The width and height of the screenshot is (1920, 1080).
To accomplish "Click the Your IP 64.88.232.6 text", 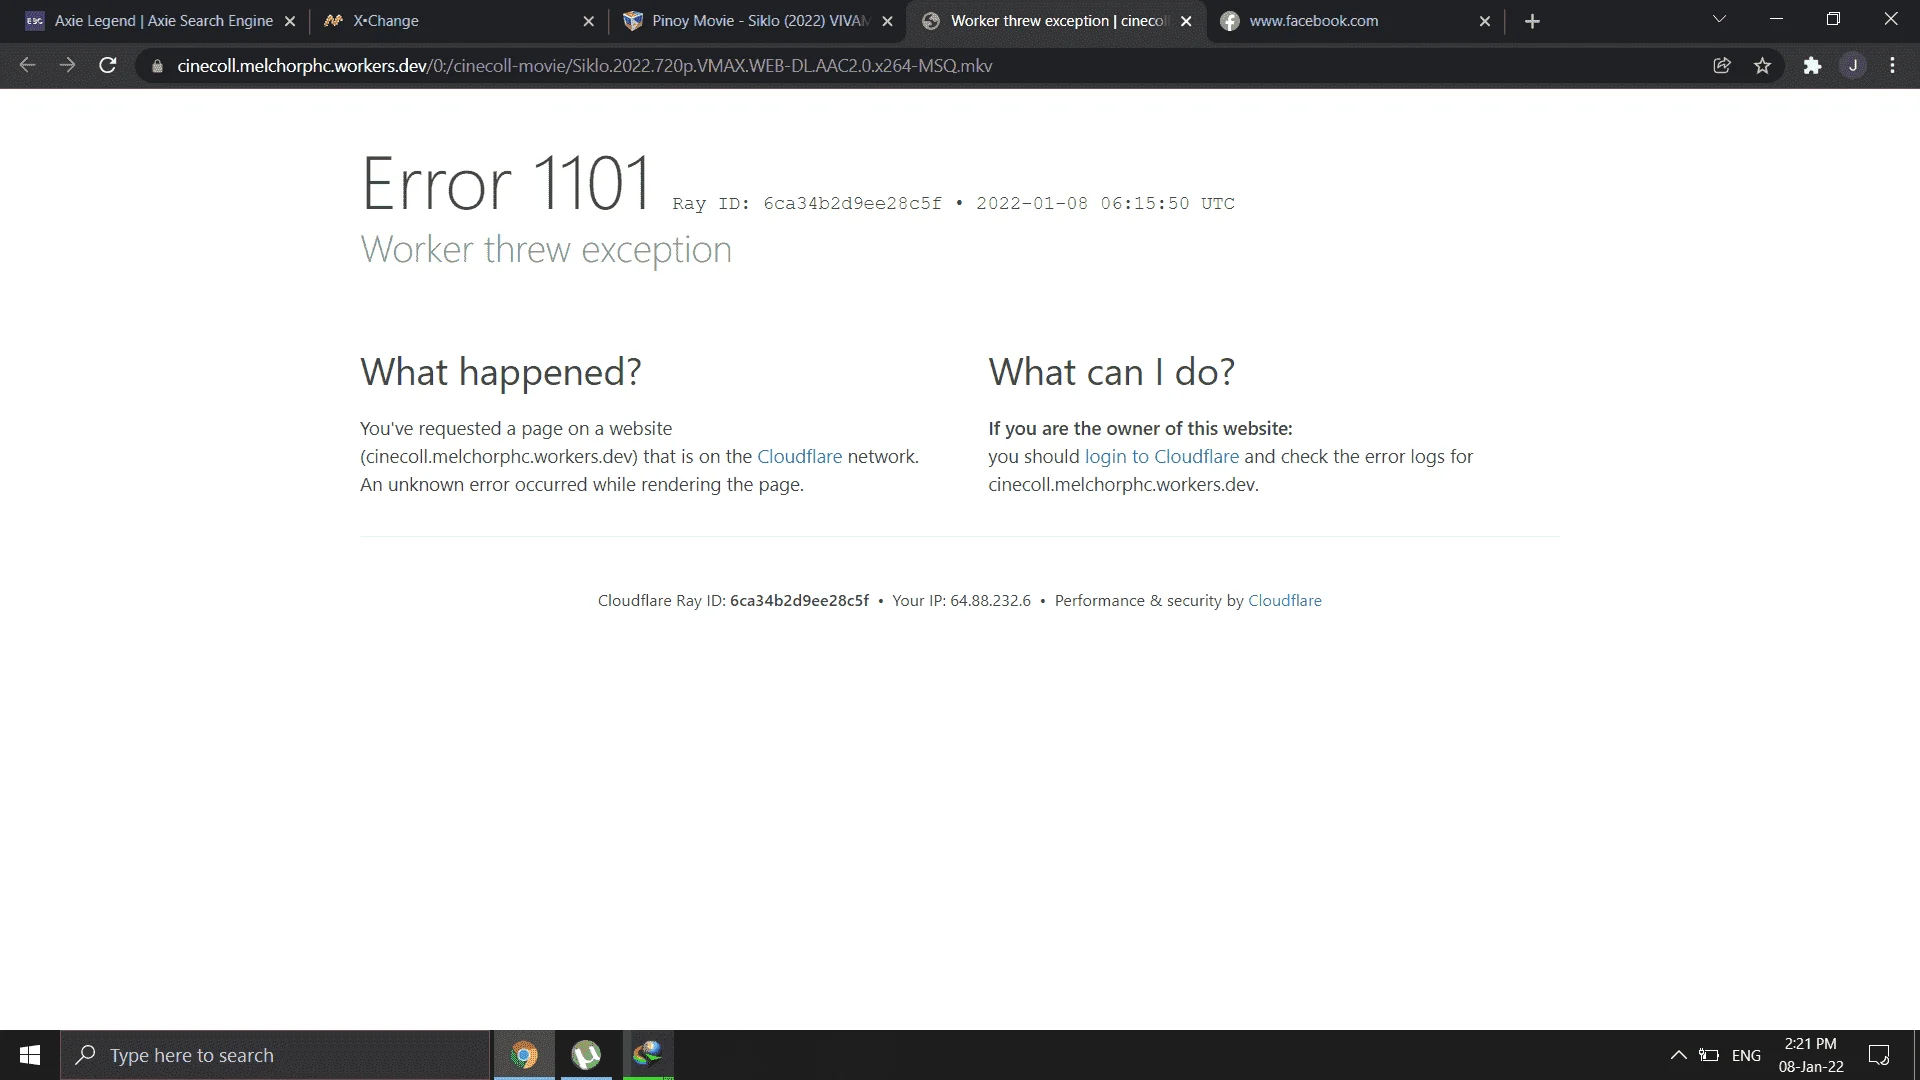I will pyautogui.click(x=961, y=601).
